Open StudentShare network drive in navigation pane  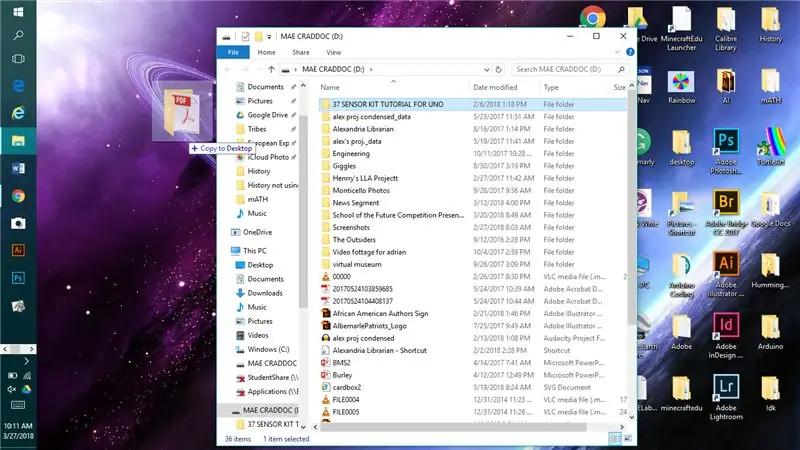tap(272, 378)
